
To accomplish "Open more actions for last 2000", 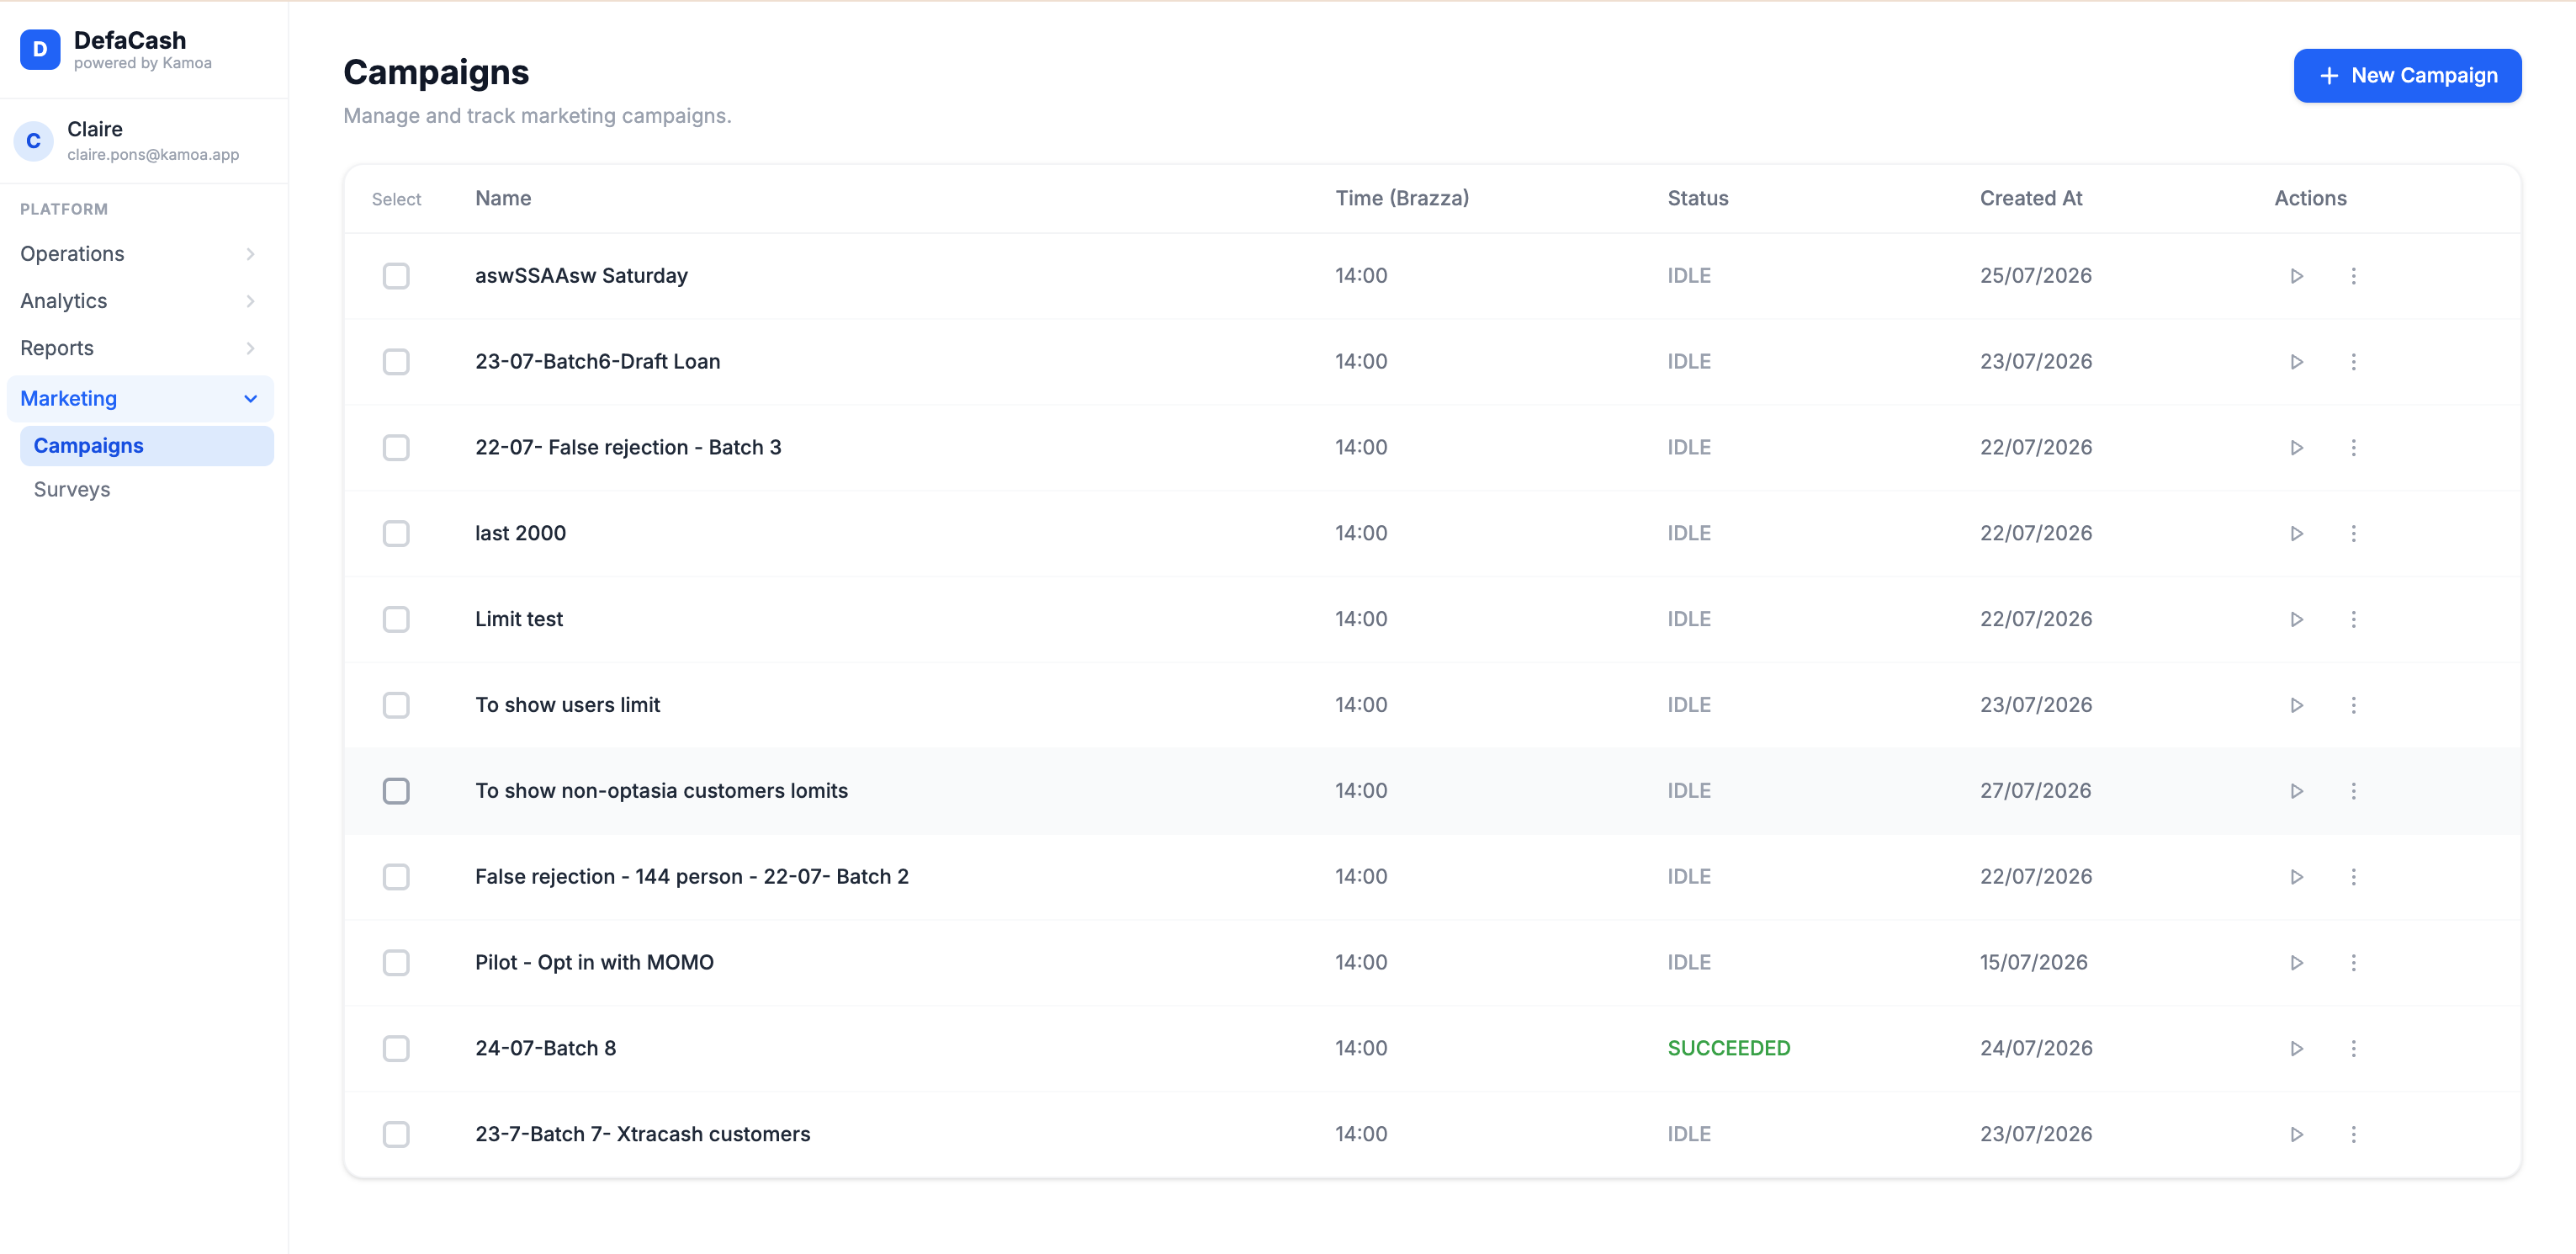I will click(x=2353, y=534).
